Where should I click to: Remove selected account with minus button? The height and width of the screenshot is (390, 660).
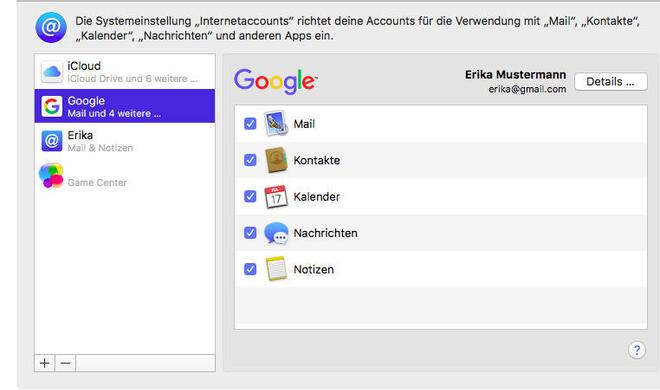point(65,363)
